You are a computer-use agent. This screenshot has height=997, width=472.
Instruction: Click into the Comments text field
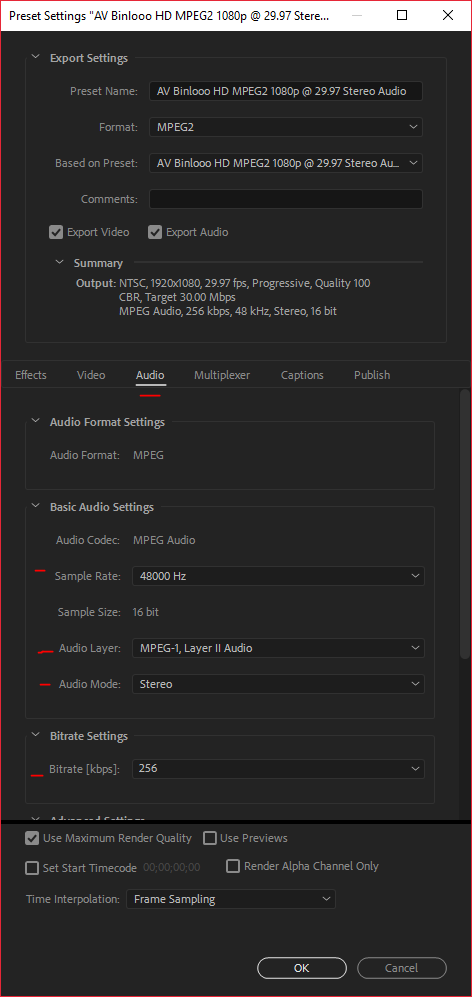(286, 199)
